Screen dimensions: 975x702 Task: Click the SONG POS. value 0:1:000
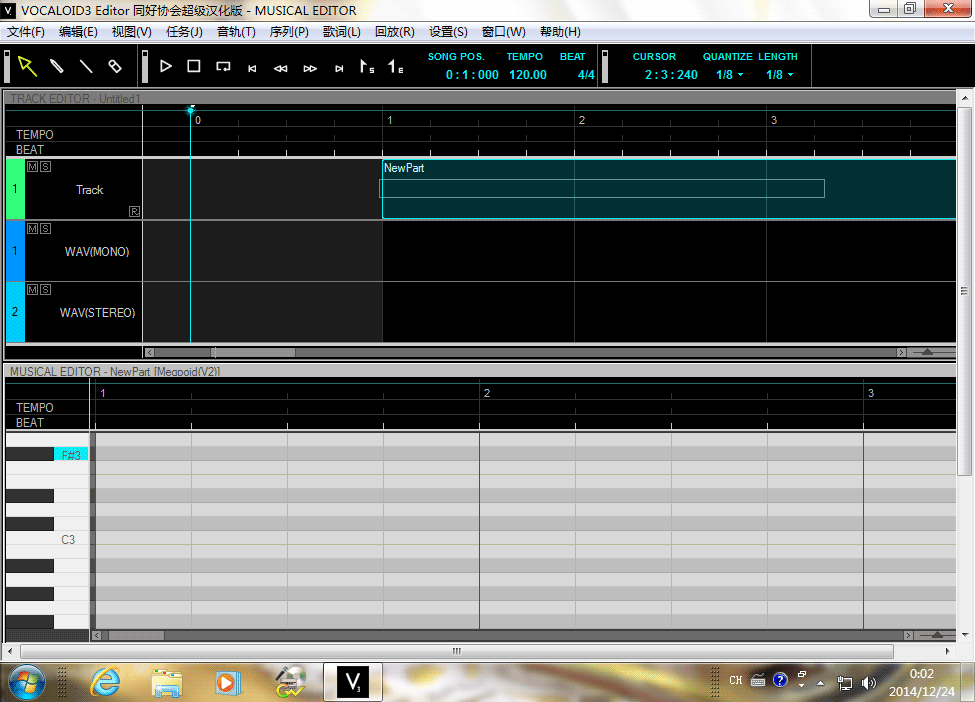[472, 75]
